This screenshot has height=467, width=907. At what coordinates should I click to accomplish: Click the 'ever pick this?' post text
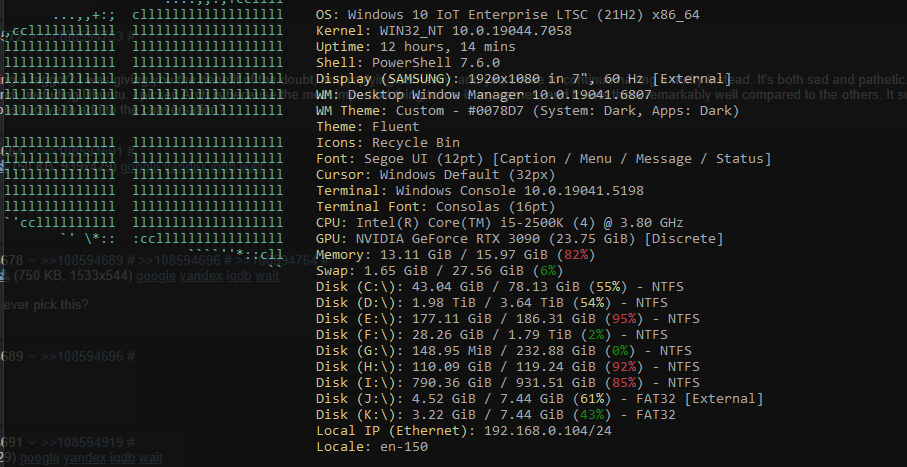[45, 304]
